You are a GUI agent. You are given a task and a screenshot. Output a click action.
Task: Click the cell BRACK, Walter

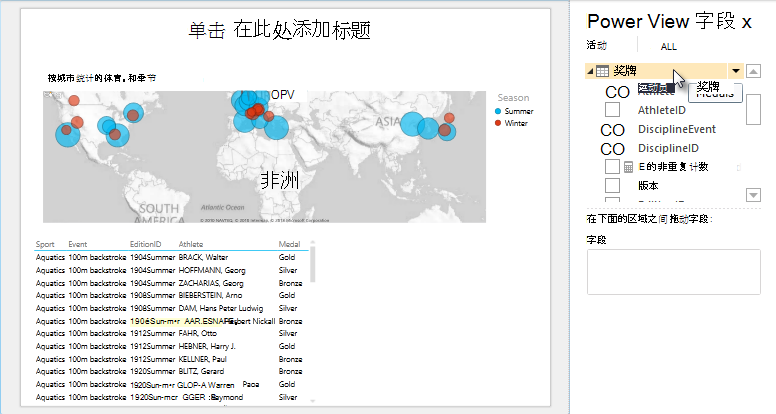[x=203, y=257]
